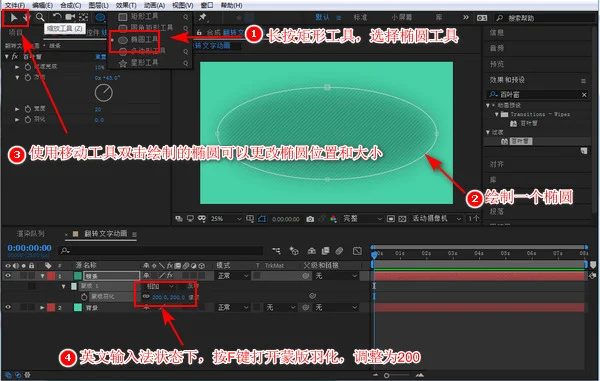Select the Selection (arrow) tool
Viewport: 600px width, 381px height.
tap(14, 17)
